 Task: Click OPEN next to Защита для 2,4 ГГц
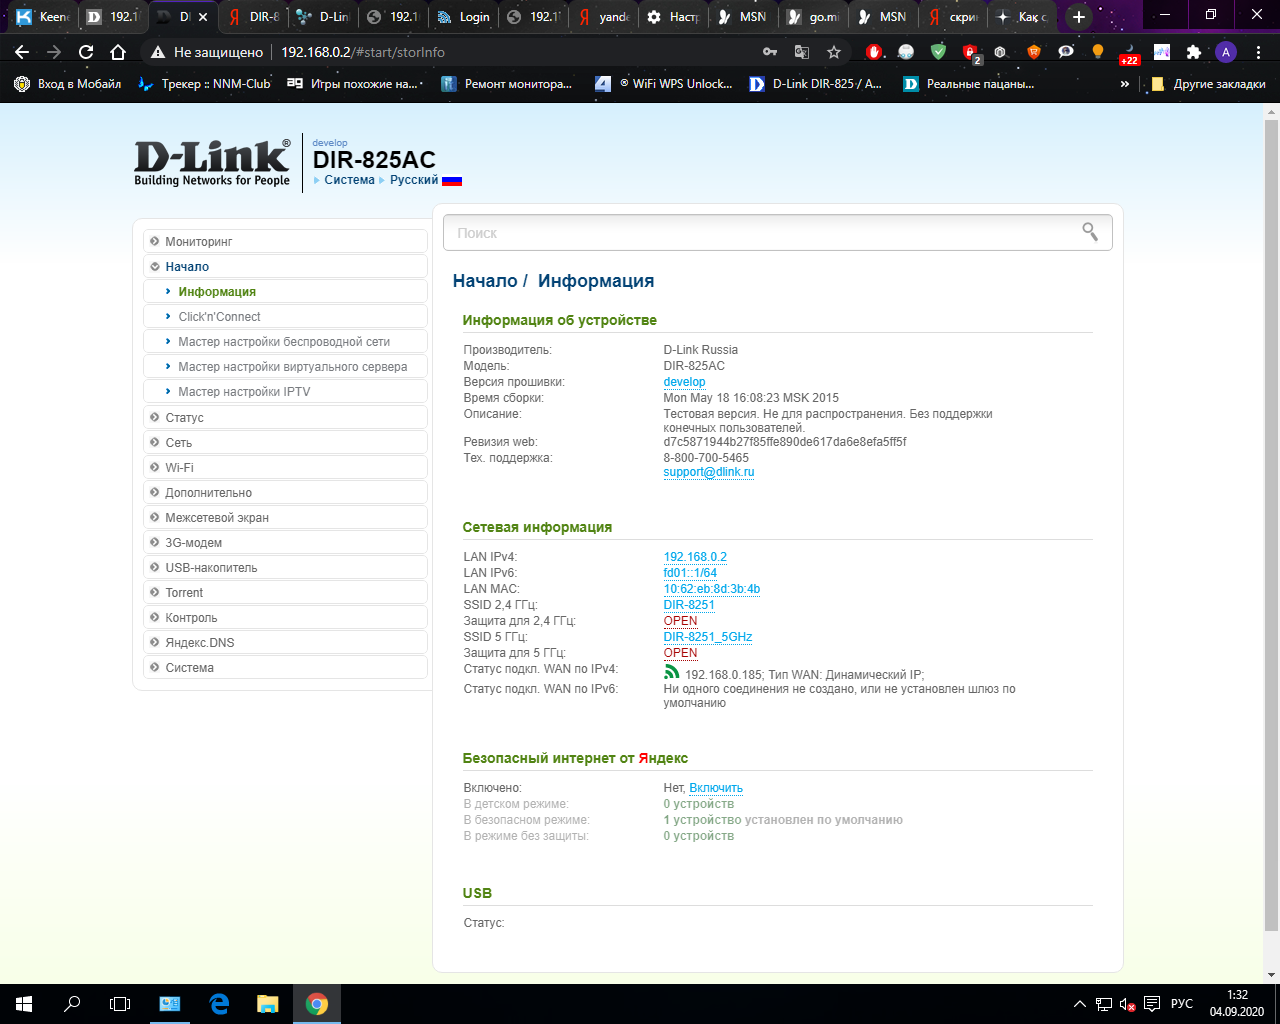(x=681, y=621)
